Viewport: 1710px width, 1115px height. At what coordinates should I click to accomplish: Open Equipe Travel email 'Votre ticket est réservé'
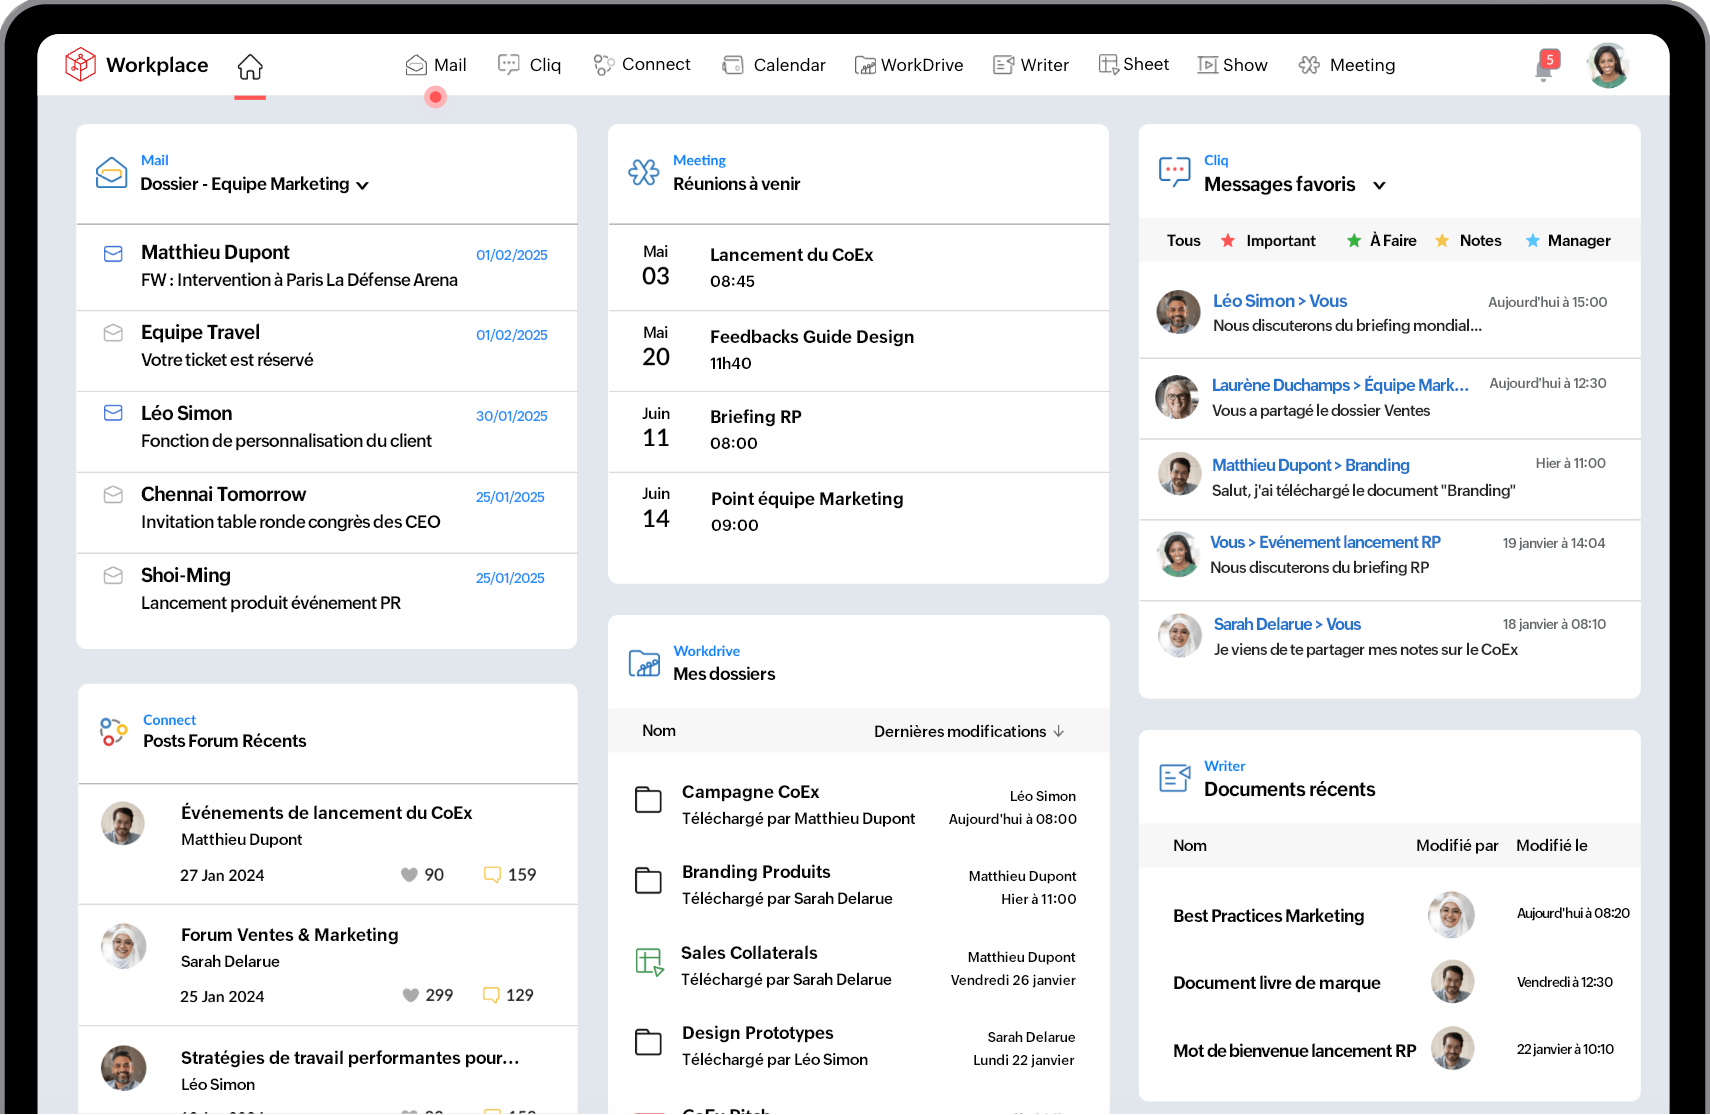pos(327,351)
